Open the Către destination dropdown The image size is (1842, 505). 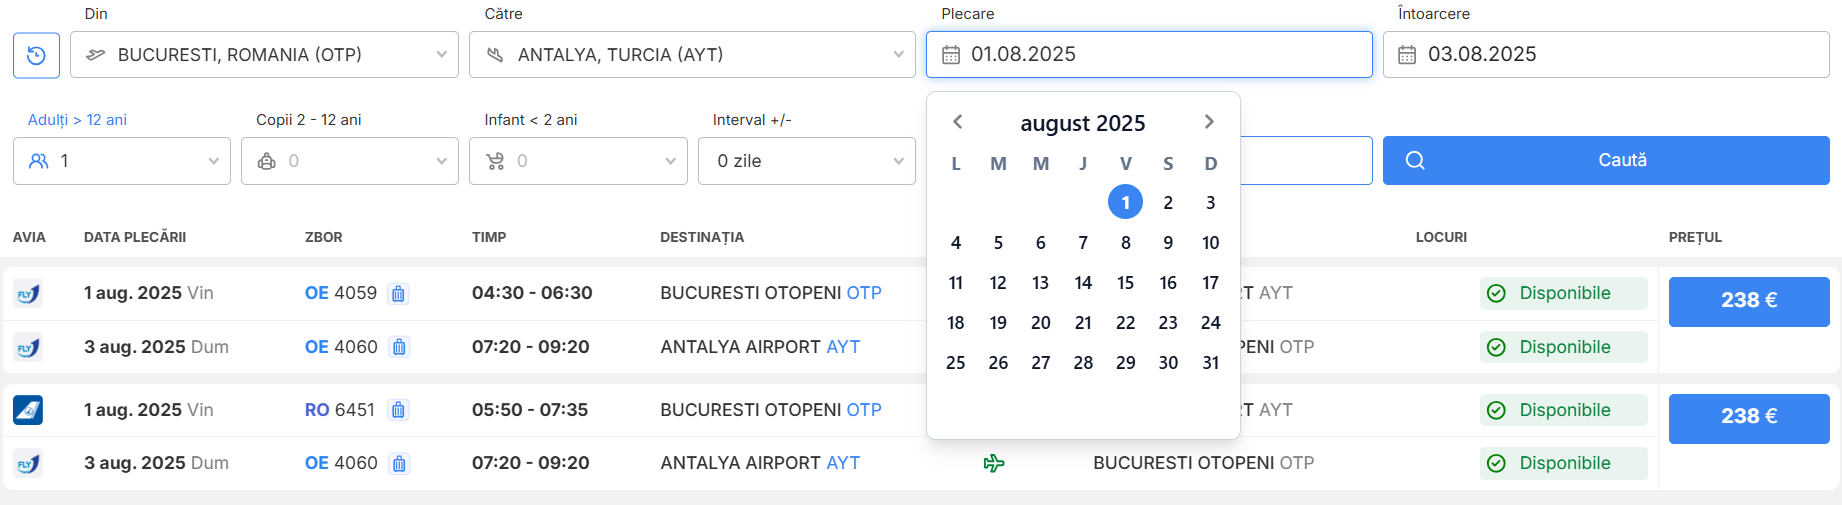pyautogui.click(x=692, y=55)
